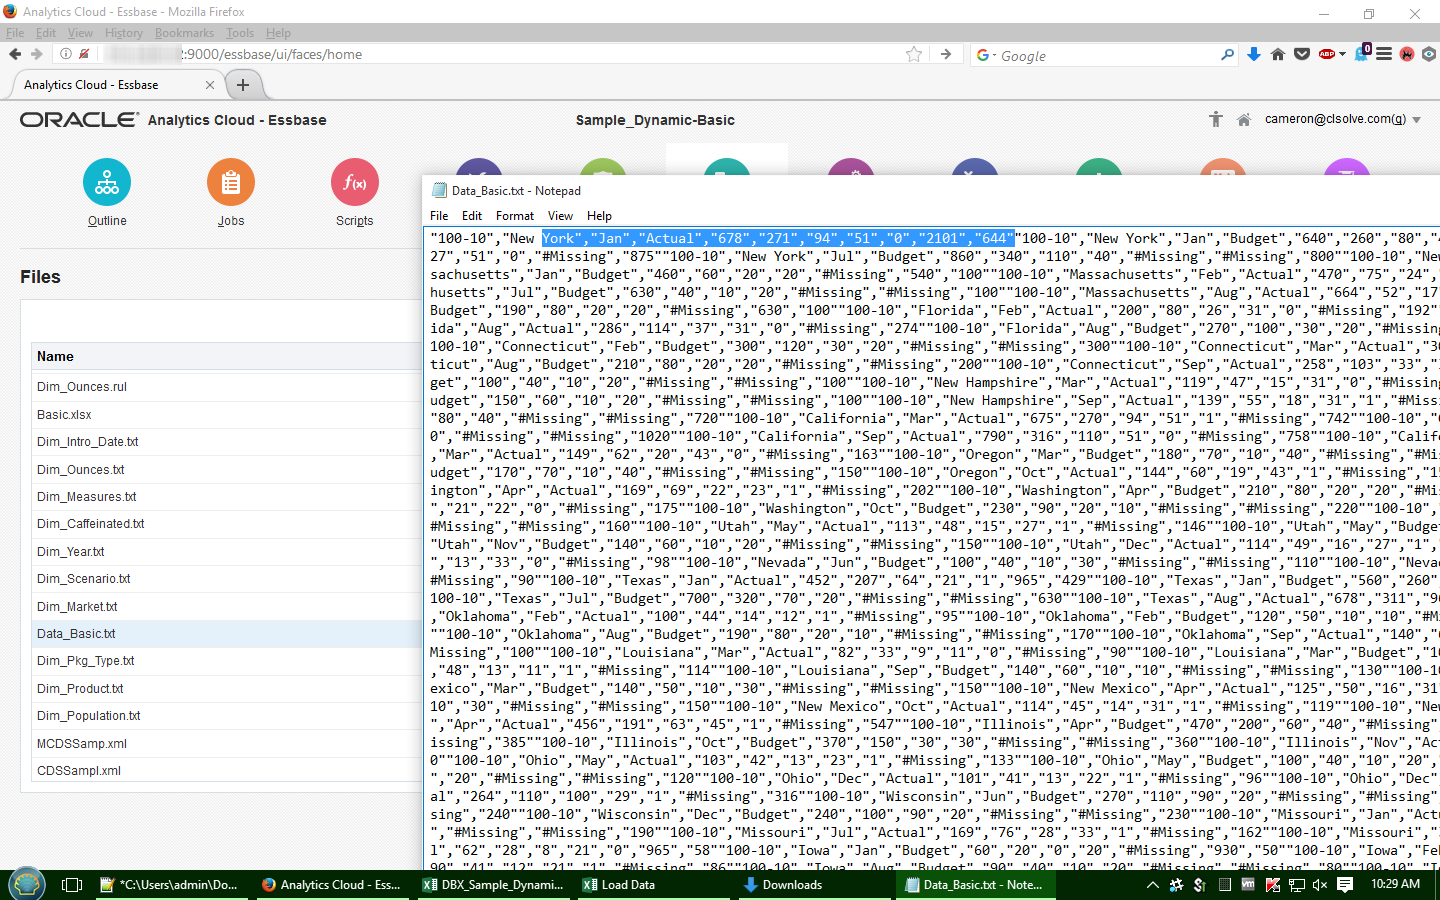Open the Firefox Tools menu

[x=240, y=33]
